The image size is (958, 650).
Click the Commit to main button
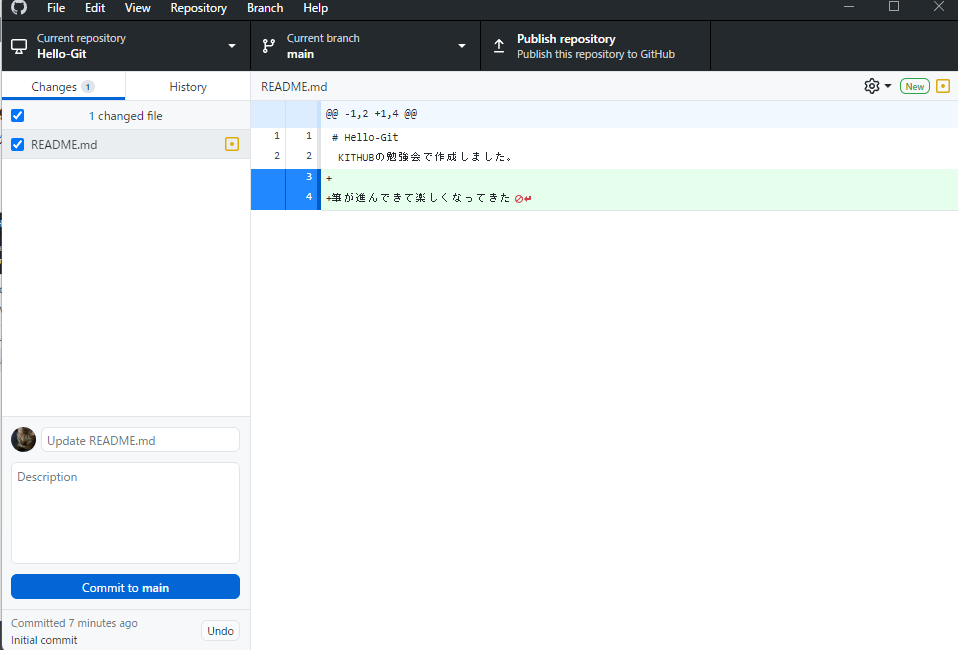click(x=124, y=586)
